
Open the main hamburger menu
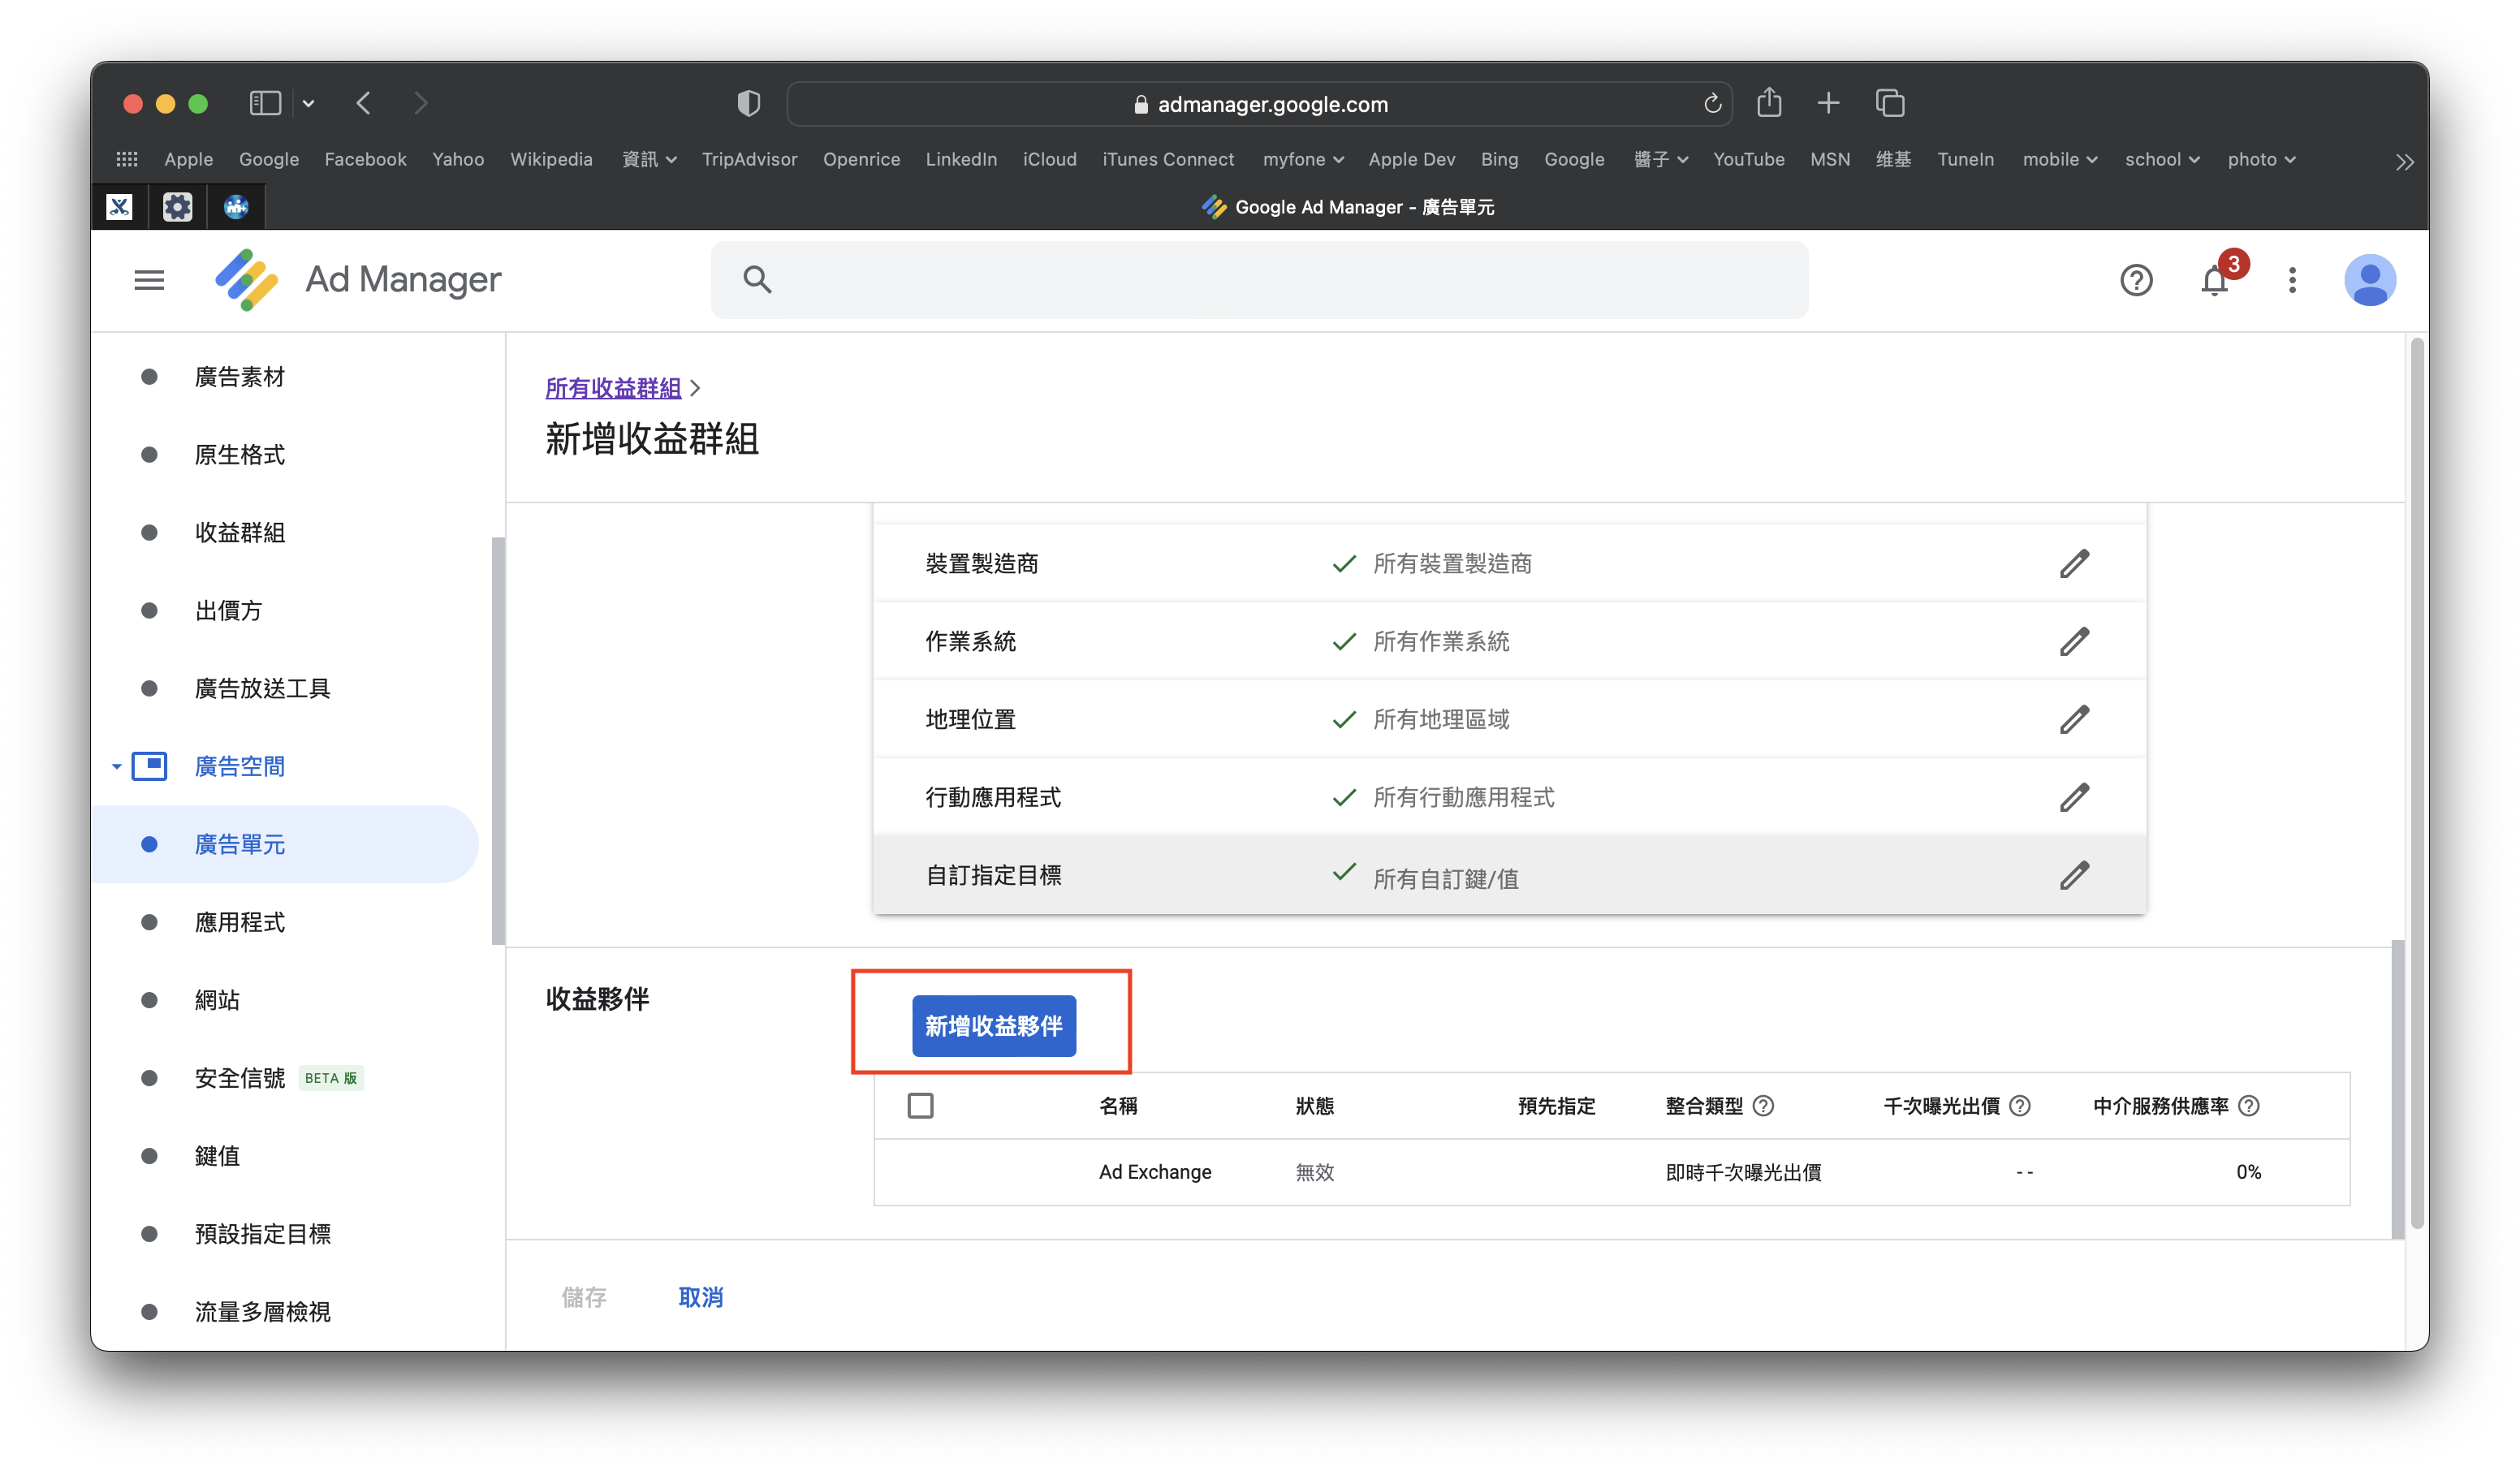coord(149,280)
